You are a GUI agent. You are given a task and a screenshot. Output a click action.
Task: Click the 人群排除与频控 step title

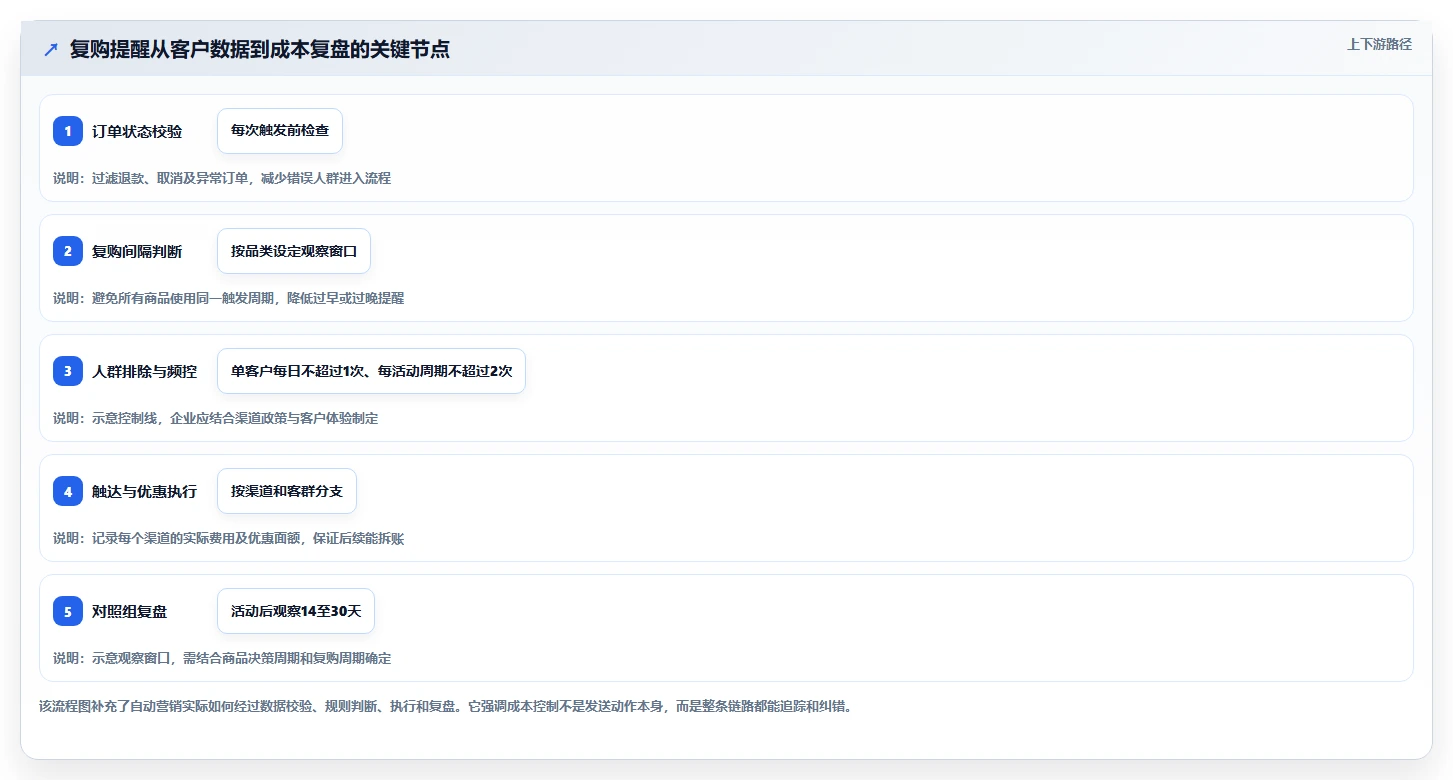tap(145, 371)
